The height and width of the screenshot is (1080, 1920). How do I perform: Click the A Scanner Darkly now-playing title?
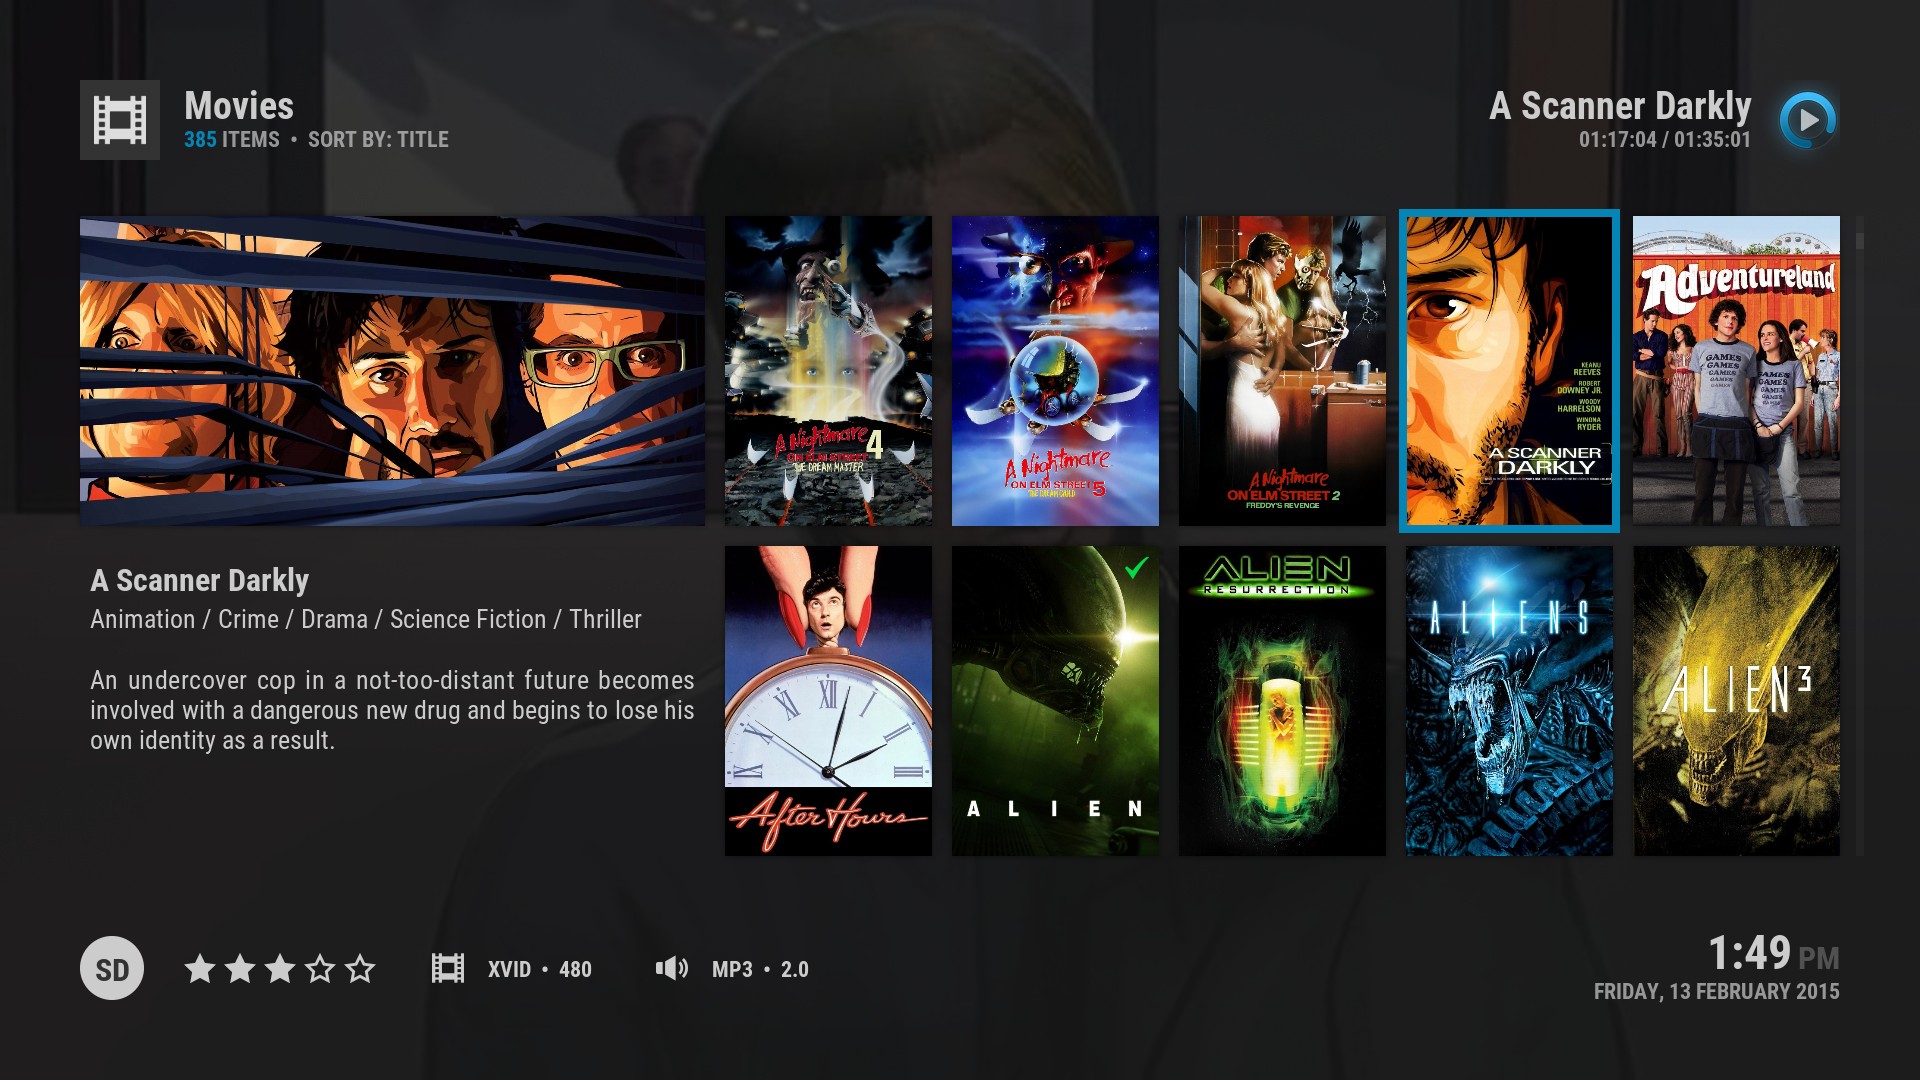coord(1619,106)
